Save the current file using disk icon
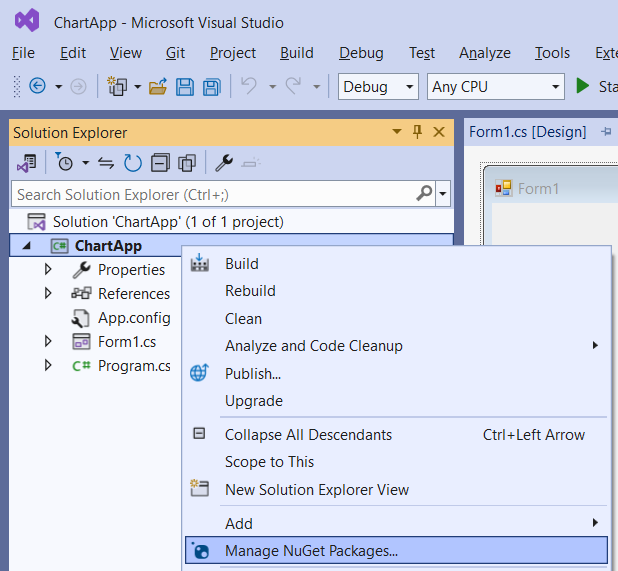The height and width of the screenshot is (571, 618). coord(184,87)
